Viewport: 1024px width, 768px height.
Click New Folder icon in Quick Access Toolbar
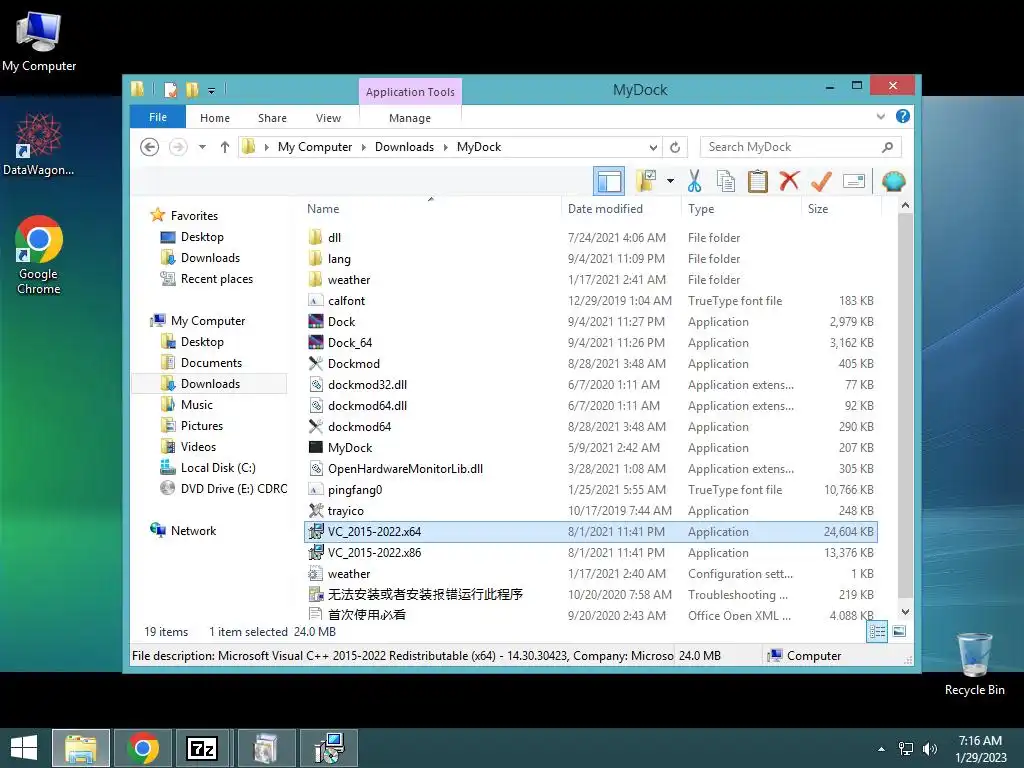tap(192, 89)
